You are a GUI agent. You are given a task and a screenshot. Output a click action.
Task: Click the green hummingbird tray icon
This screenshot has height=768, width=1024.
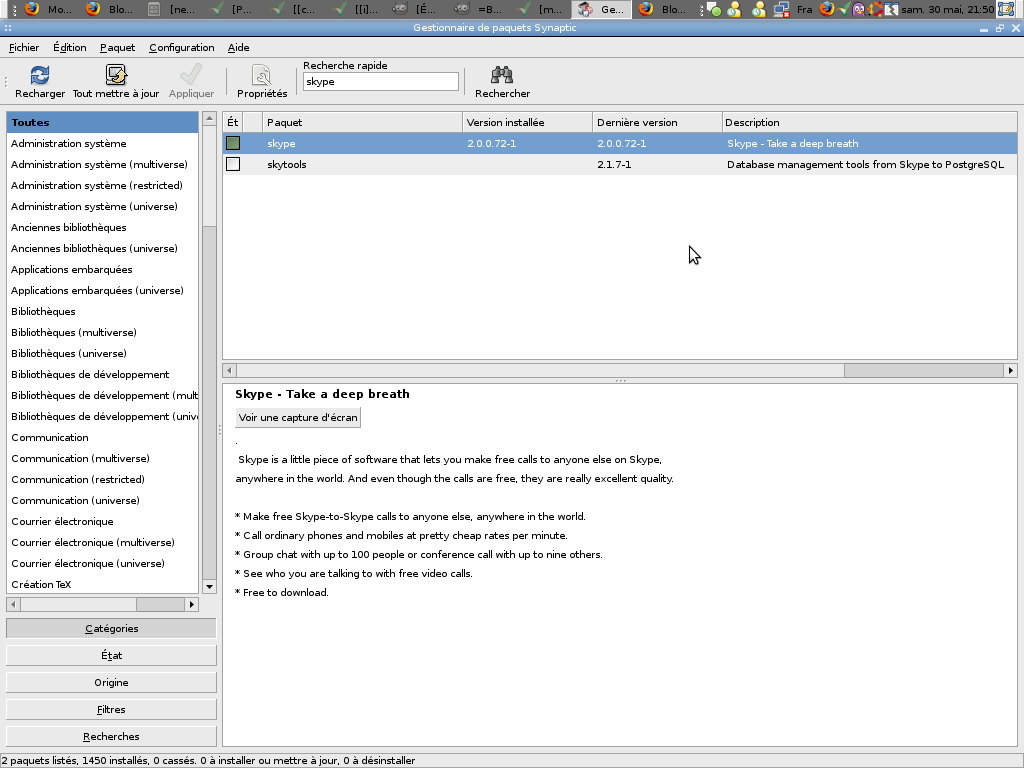843,9
